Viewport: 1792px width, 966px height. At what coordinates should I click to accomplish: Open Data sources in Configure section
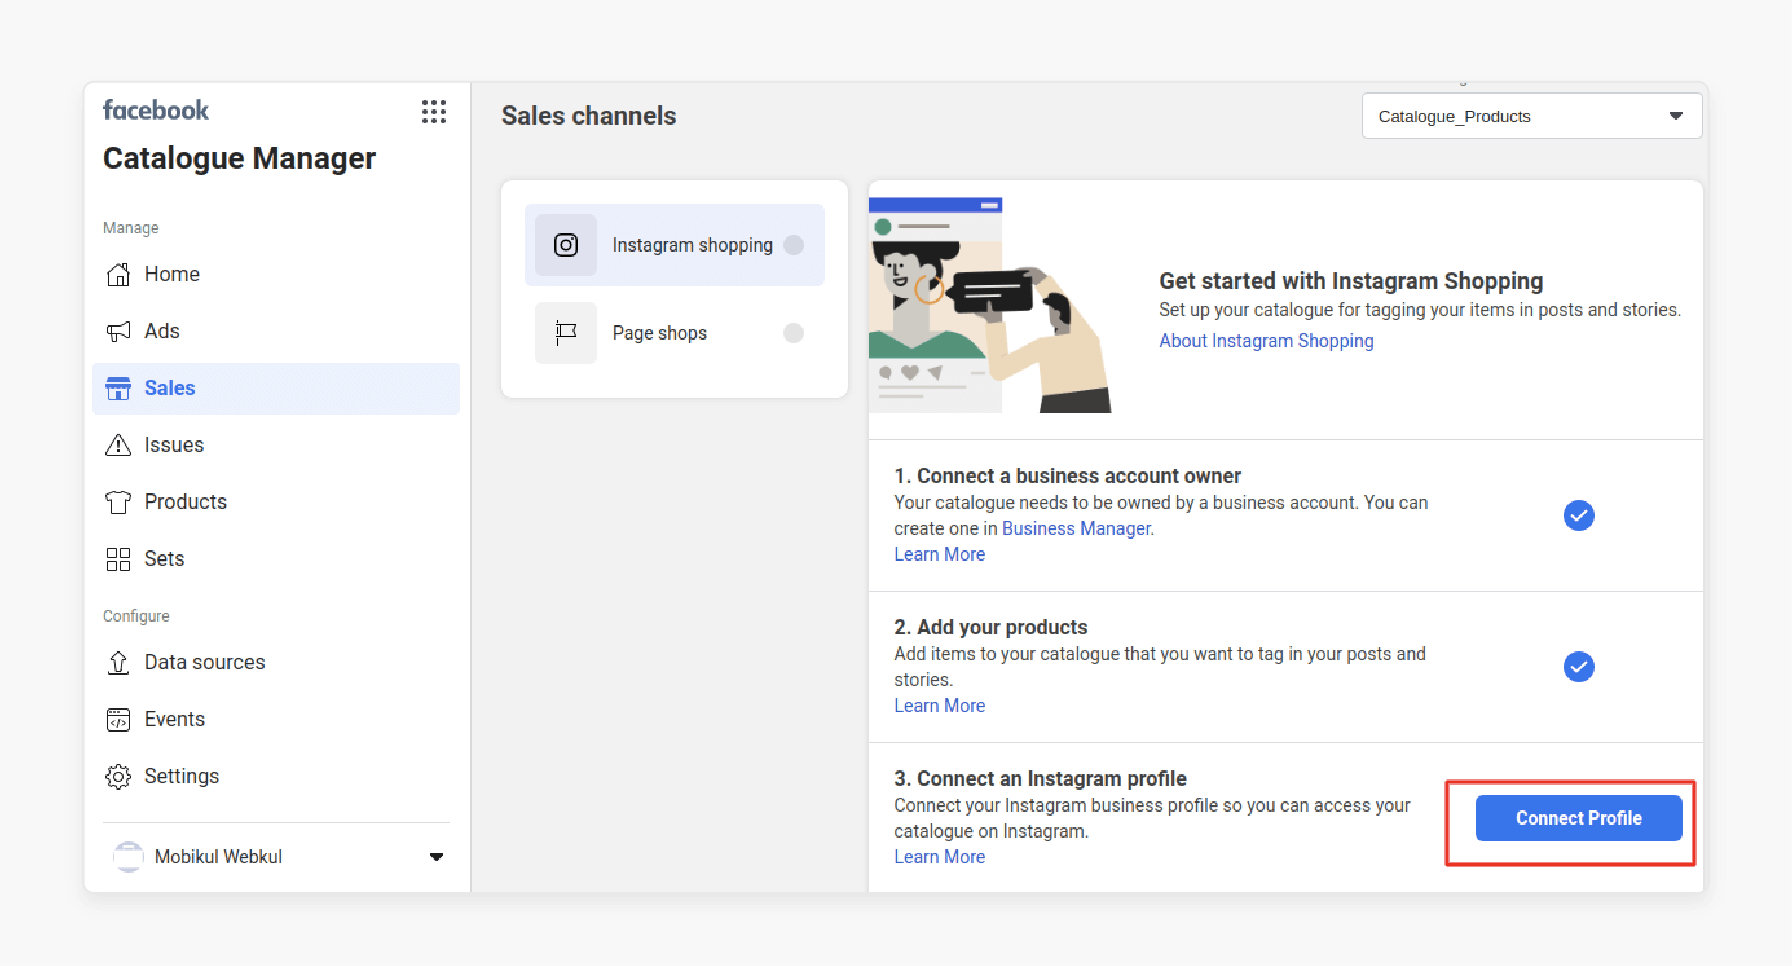pyautogui.click(x=276, y=662)
